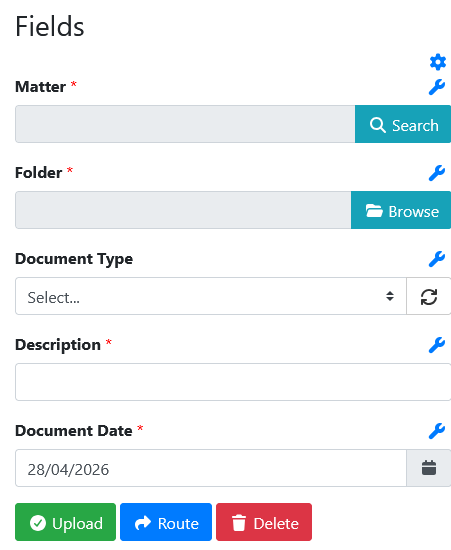Open the calendar date picker
The image size is (451, 550).
[x=429, y=468]
